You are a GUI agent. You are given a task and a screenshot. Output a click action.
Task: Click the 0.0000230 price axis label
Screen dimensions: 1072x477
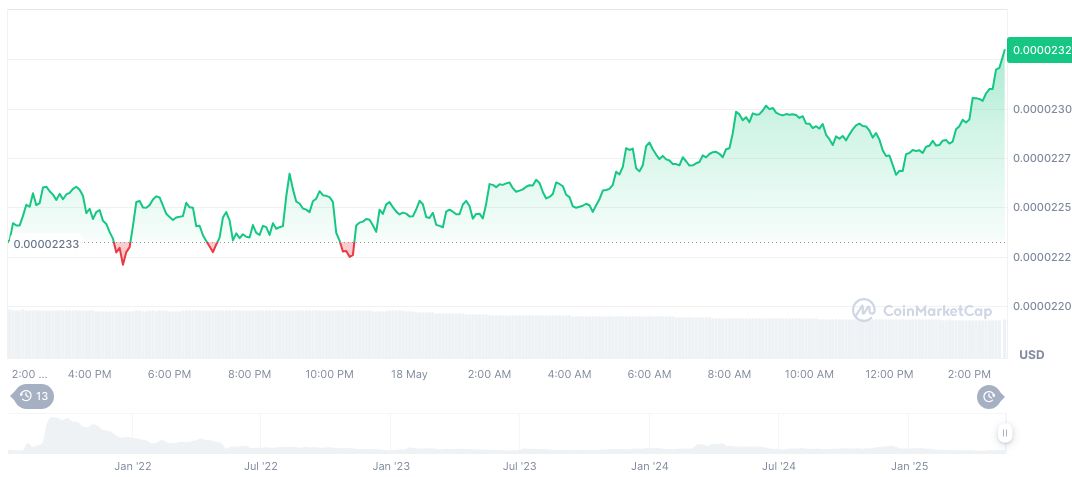[x=1041, y=109]
